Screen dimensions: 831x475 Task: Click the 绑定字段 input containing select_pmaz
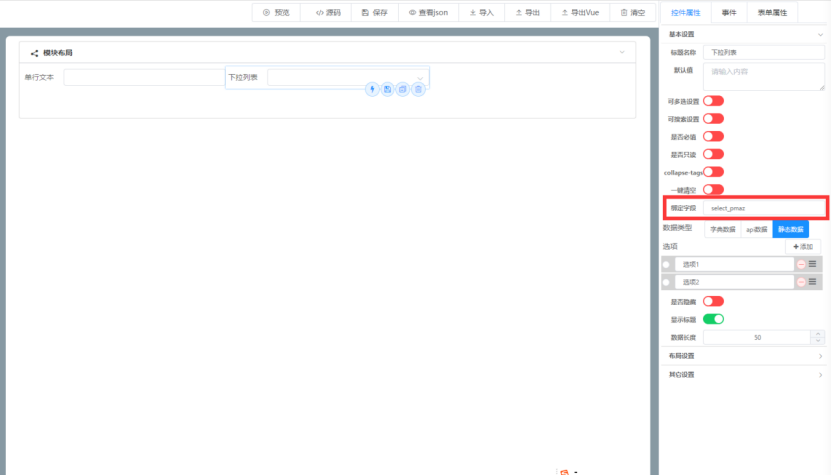[x=764, y=208]
